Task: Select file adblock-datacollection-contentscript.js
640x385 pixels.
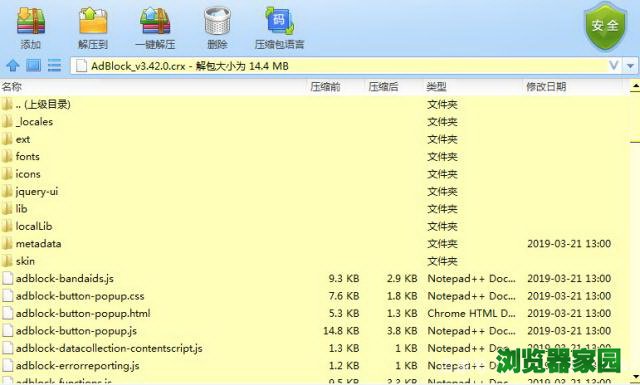Action: pyautogui.click(x=314, y=348)
